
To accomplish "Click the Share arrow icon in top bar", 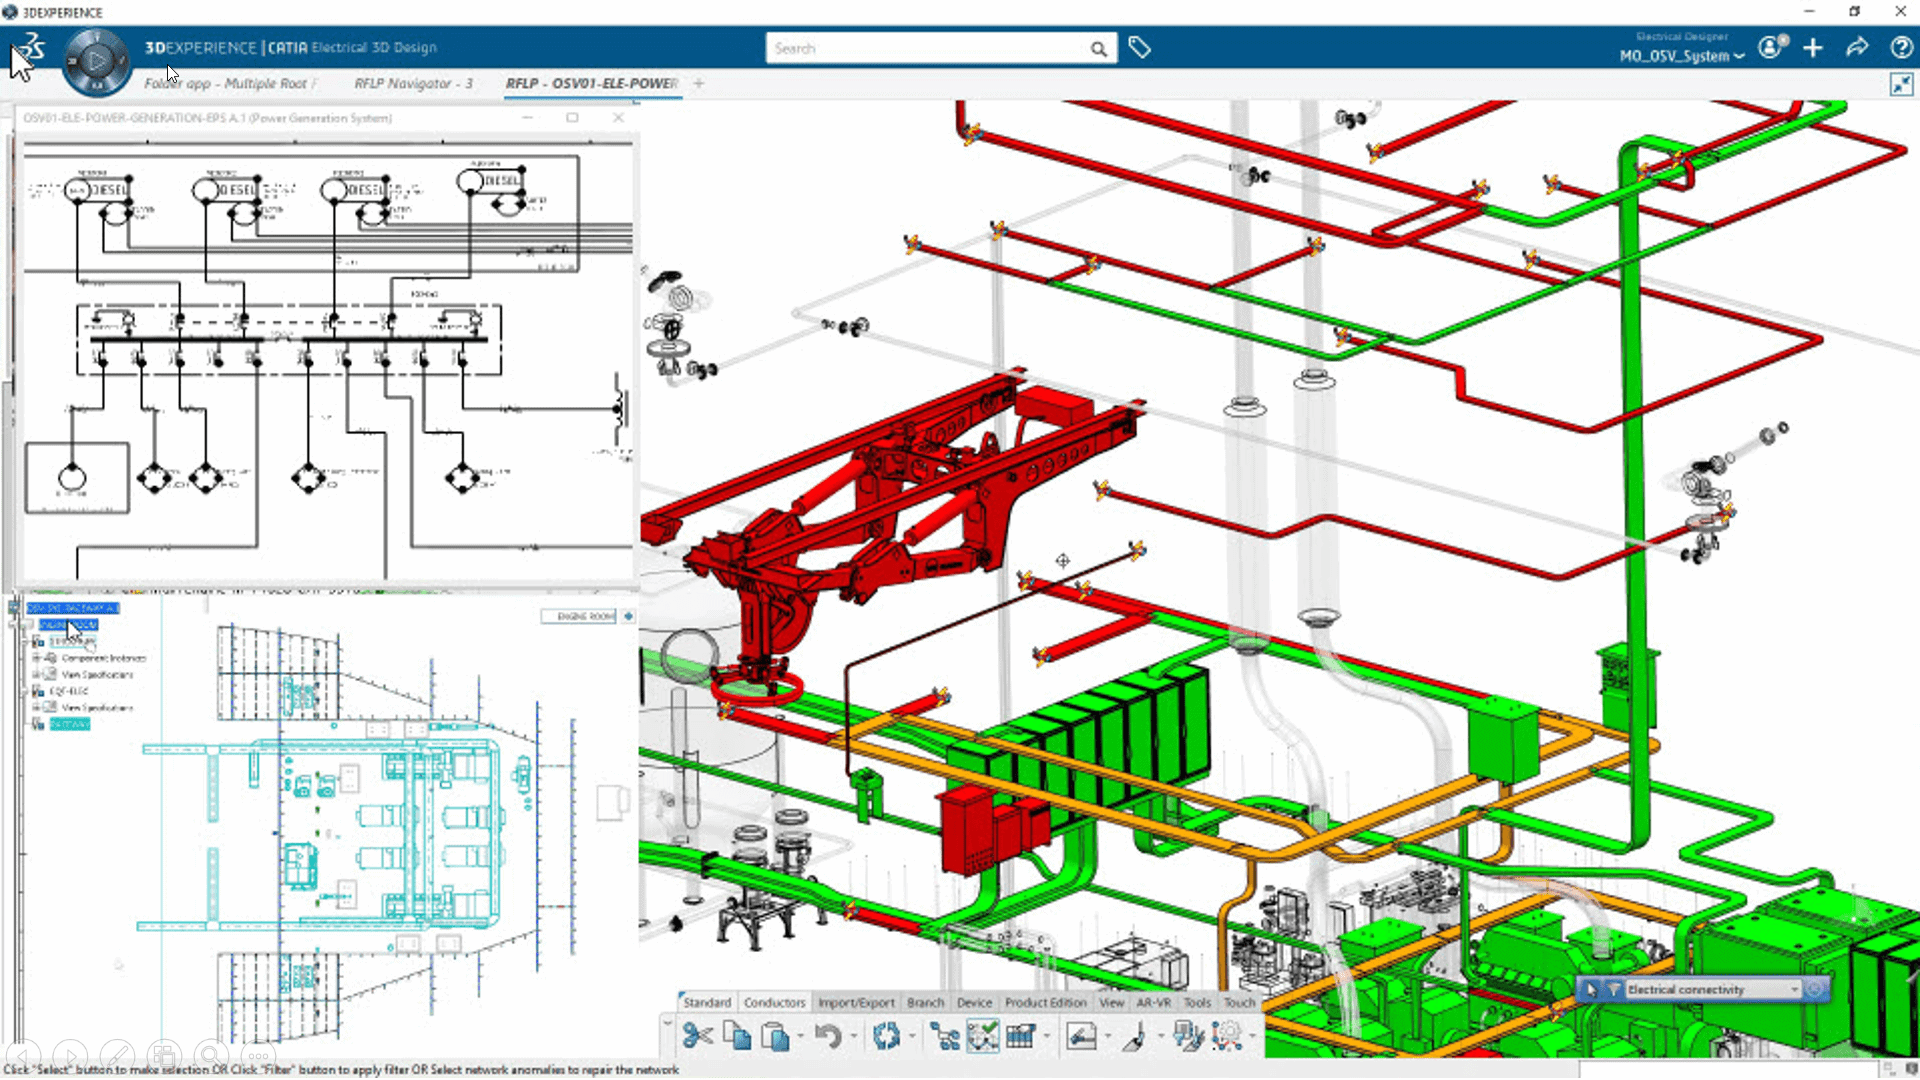I will (1857, 47).
